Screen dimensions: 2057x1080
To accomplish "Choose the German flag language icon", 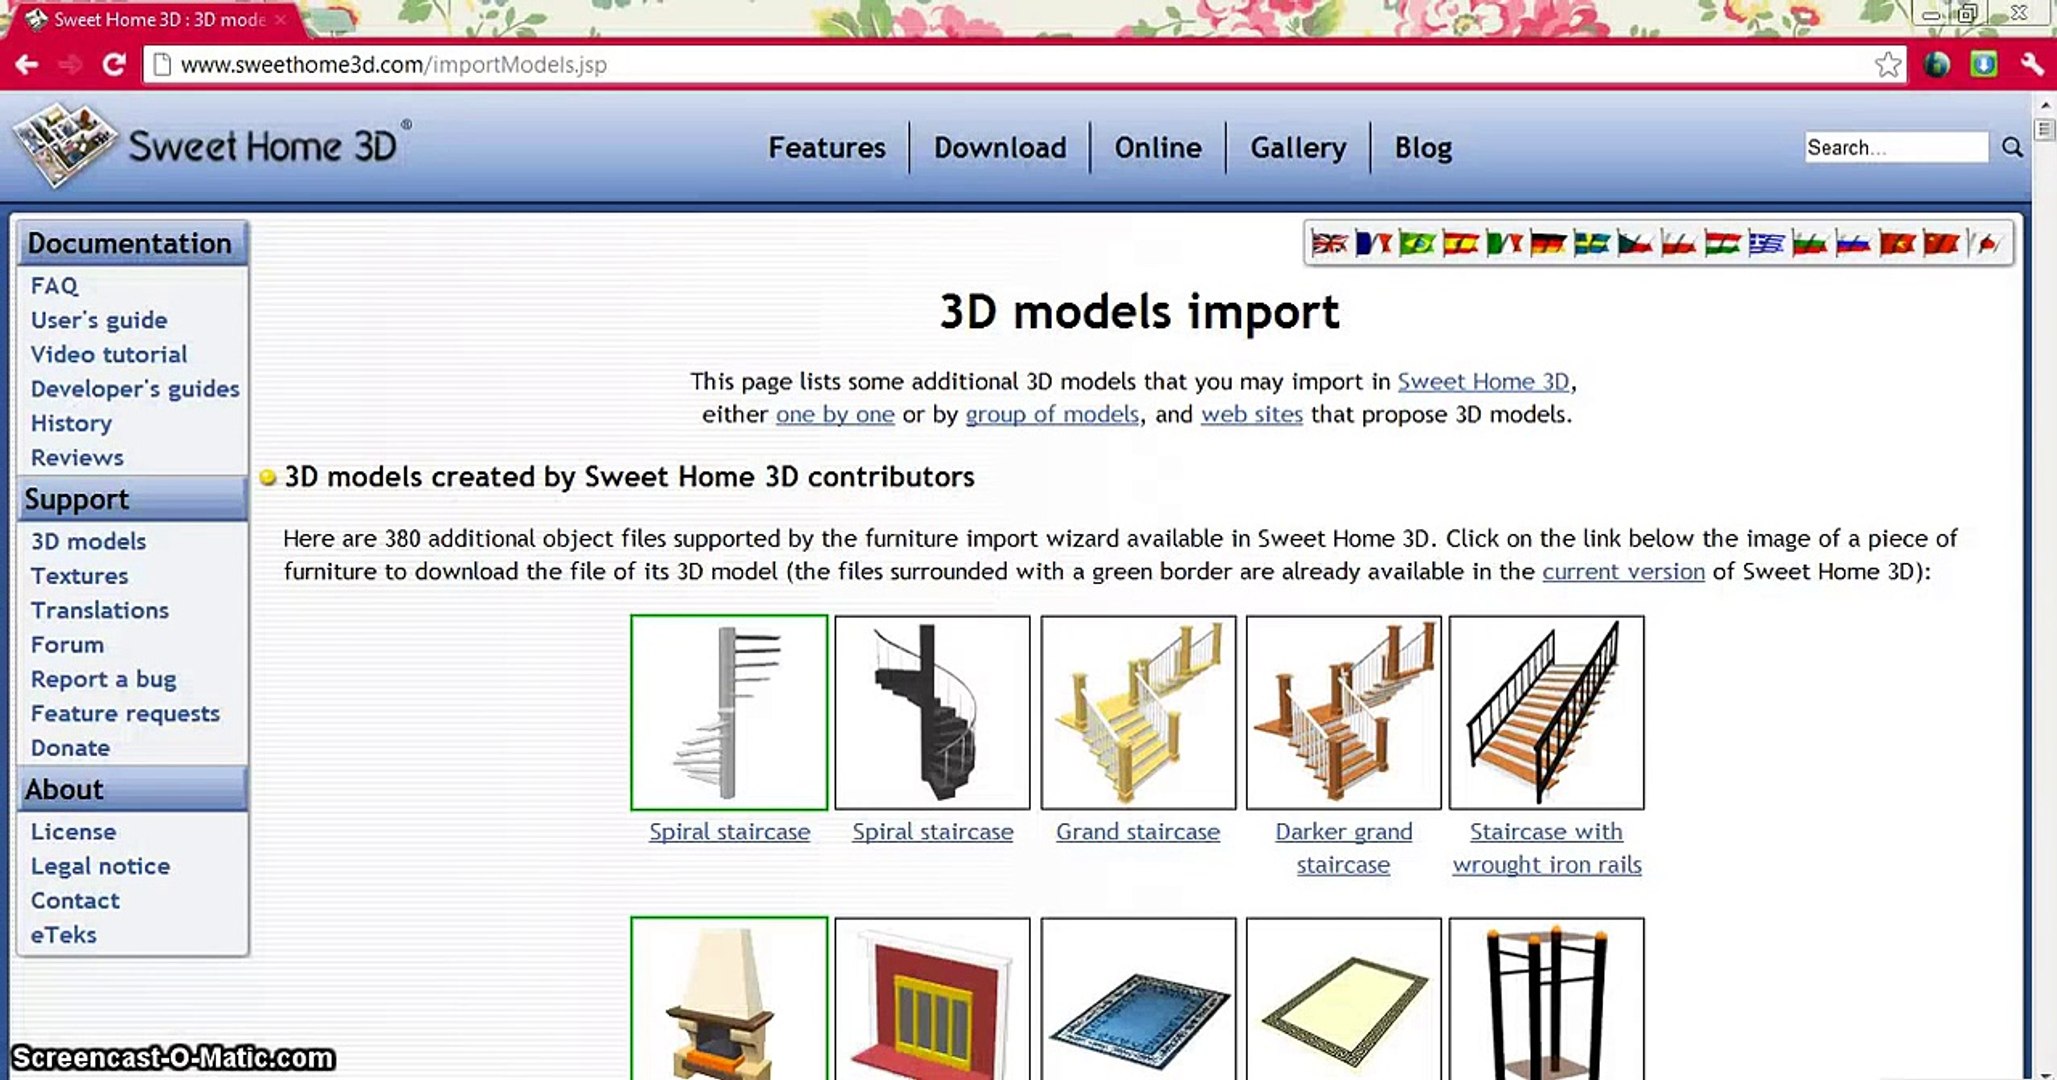I will click(x=1547, y=243).
